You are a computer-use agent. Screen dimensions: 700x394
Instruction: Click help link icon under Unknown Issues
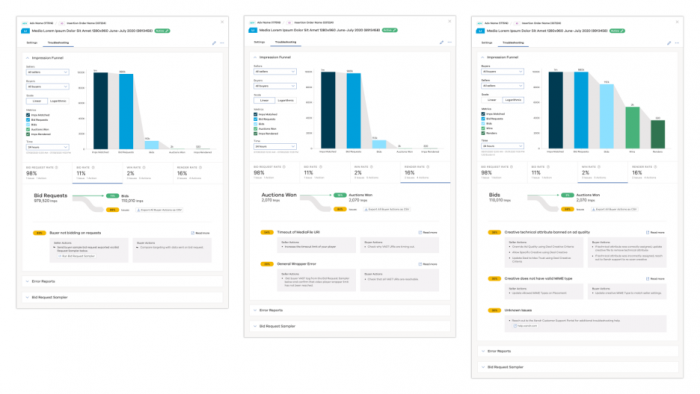(515, 326)
